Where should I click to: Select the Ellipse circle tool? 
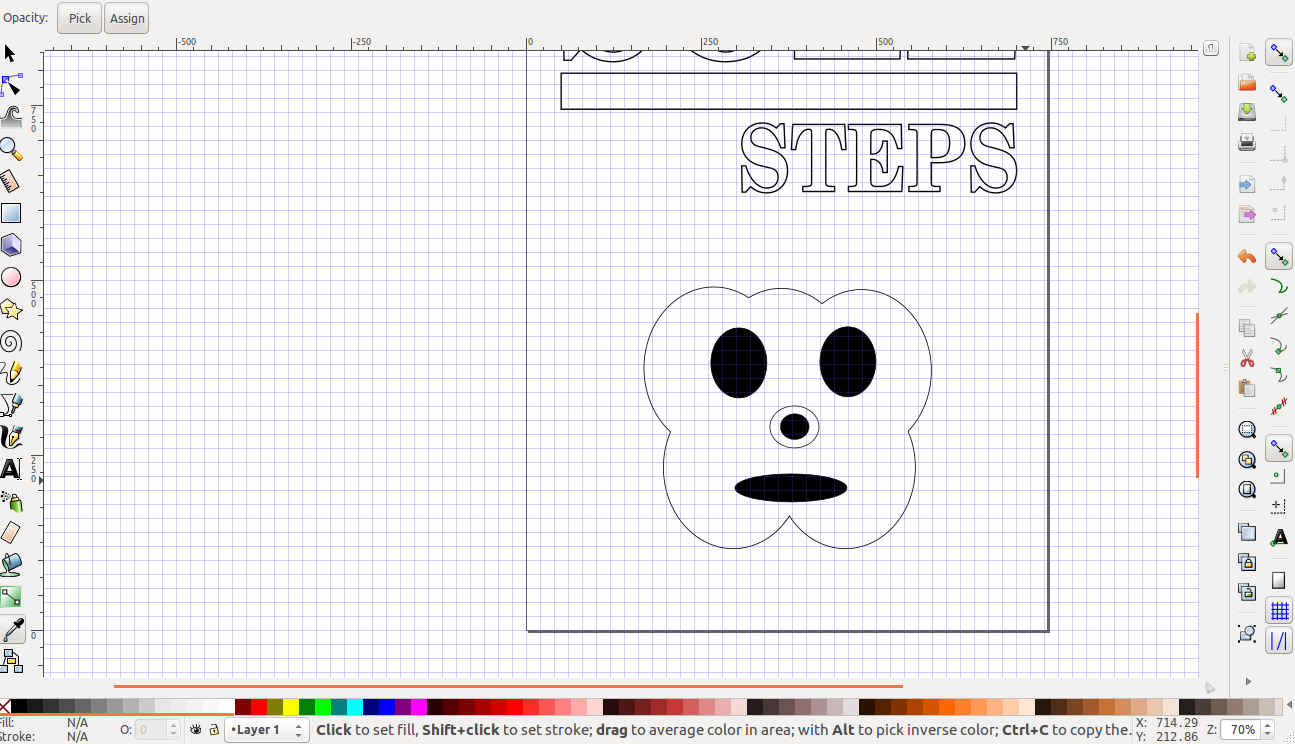pos(11,277)
